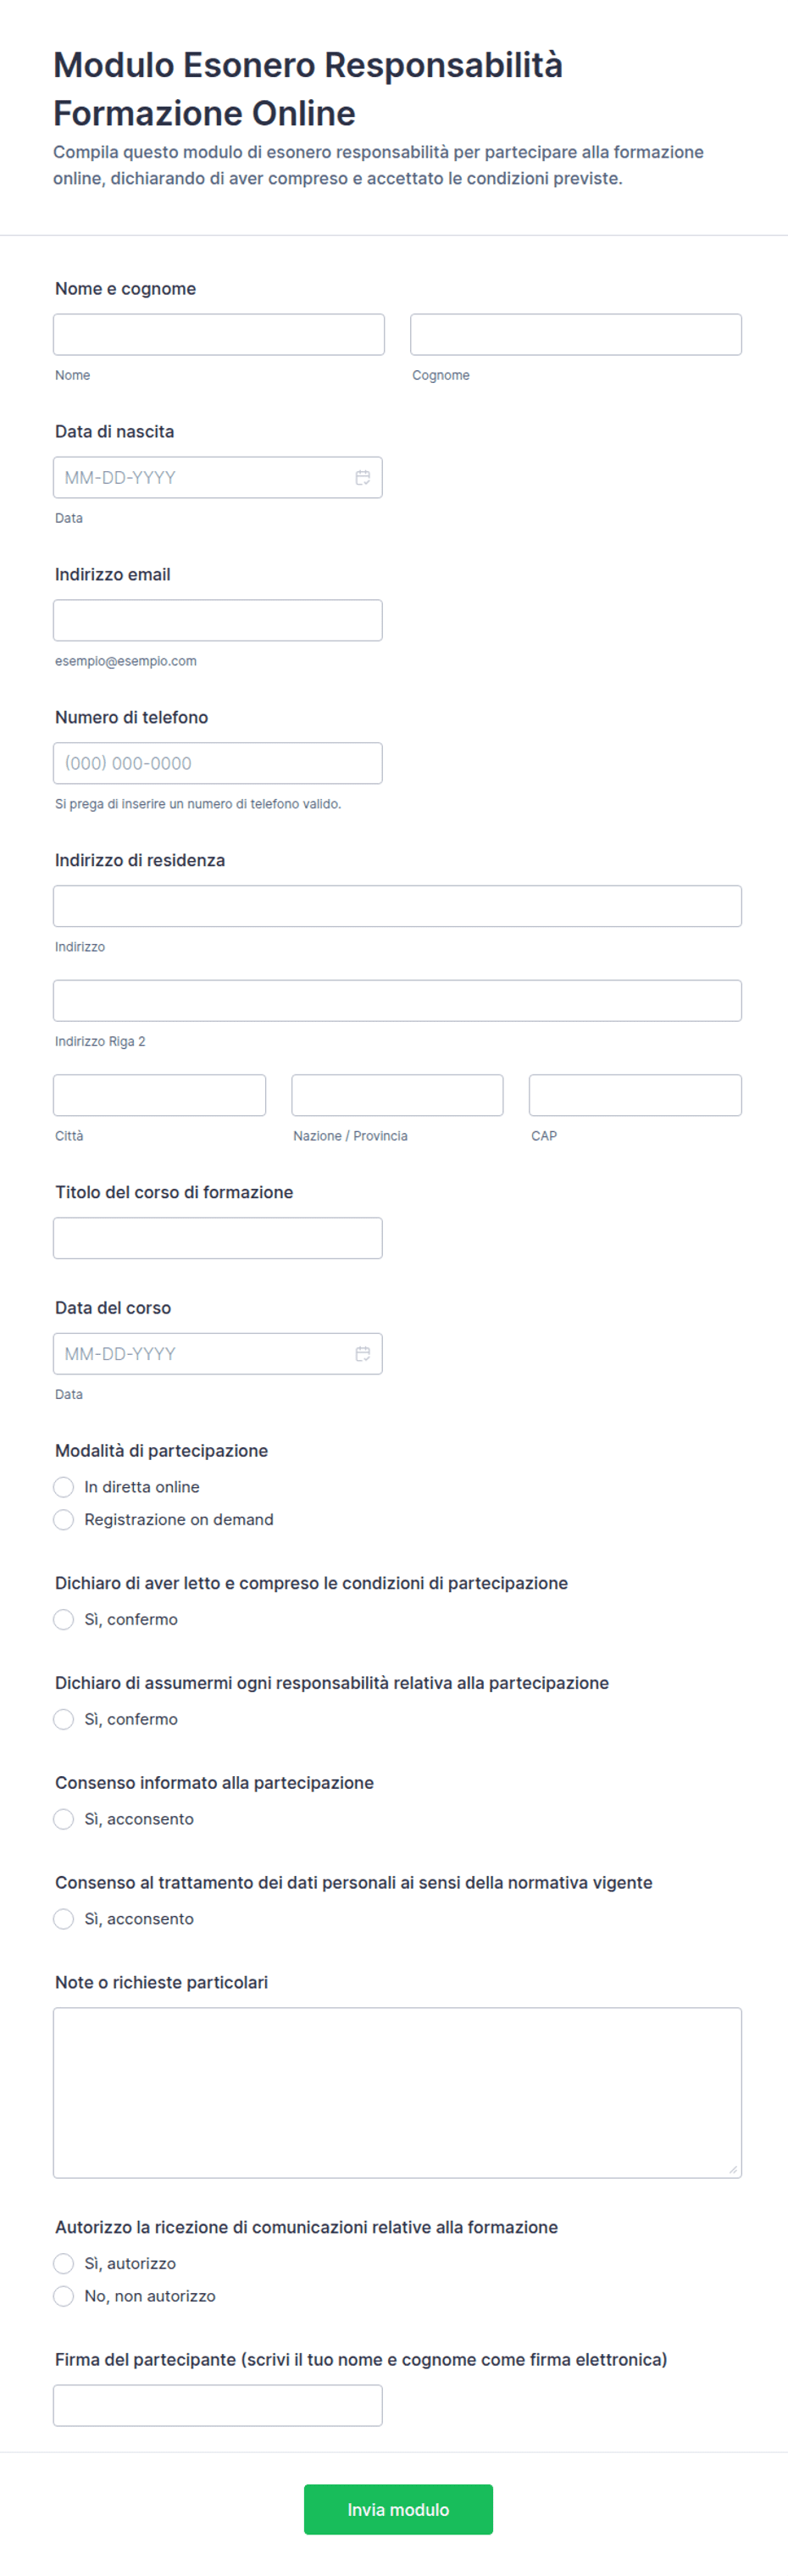
Task: Focus the Firma del partecipante field
Action: coord(218,2405)
